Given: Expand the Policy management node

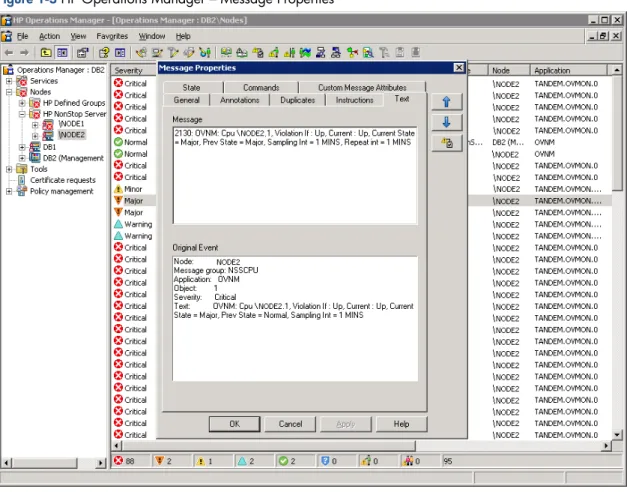Looking at the screenshot, I should tap(9, 191).
